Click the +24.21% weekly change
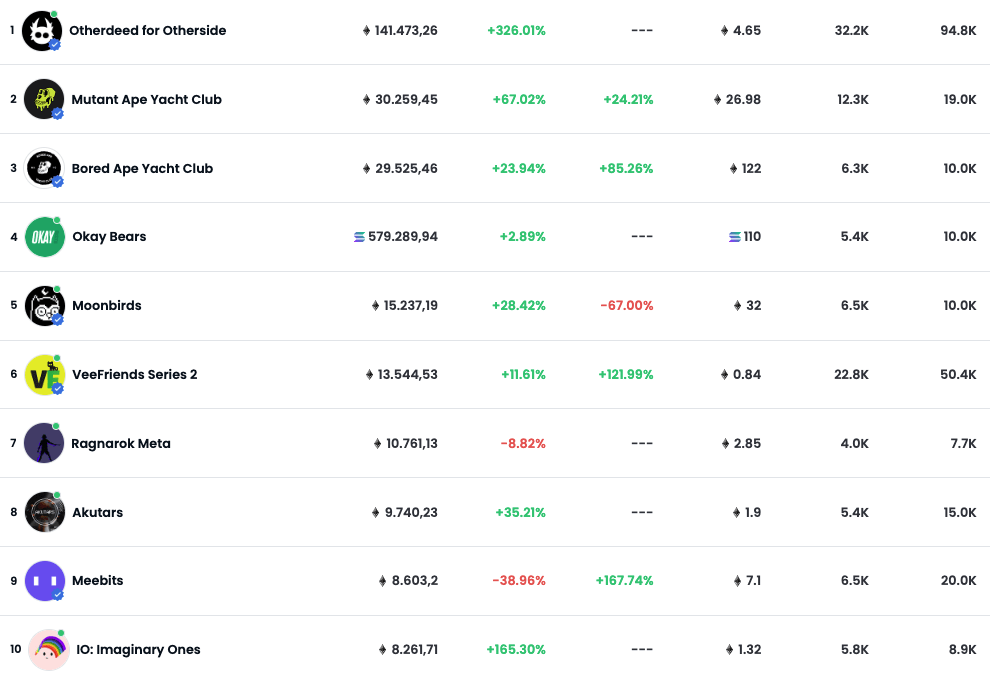 [628, 99]
